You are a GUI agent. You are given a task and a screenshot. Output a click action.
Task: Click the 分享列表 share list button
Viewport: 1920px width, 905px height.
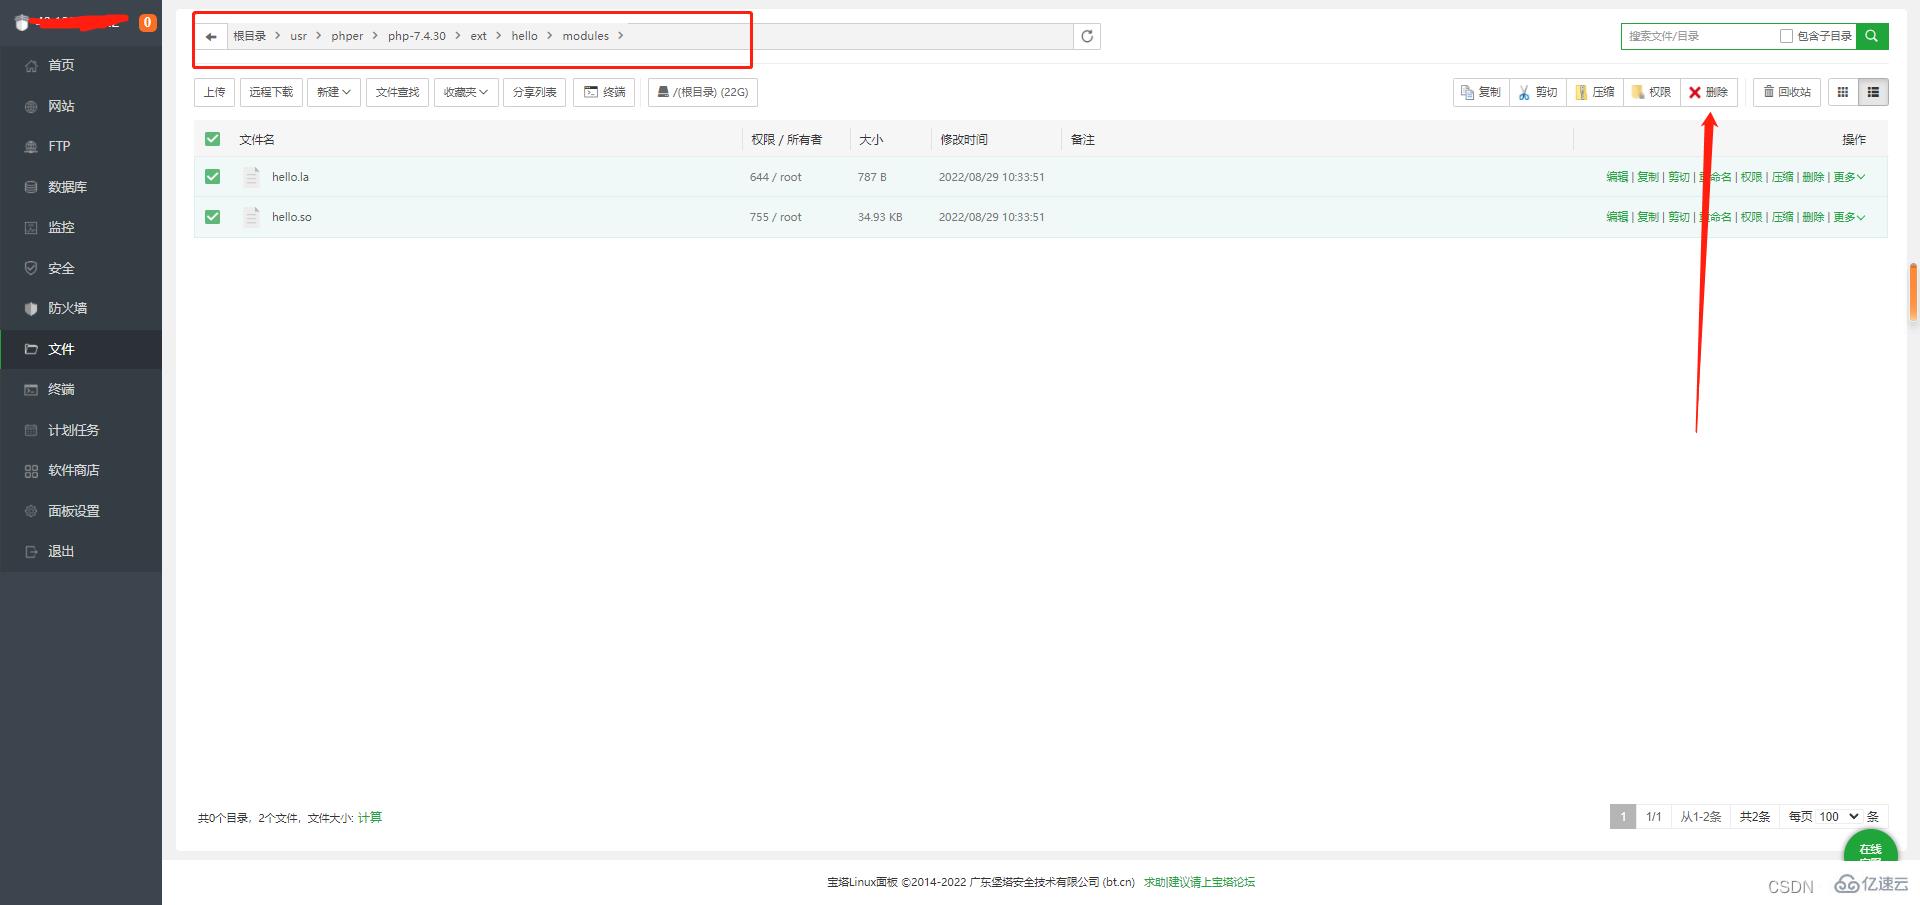[x=534, y=92]
